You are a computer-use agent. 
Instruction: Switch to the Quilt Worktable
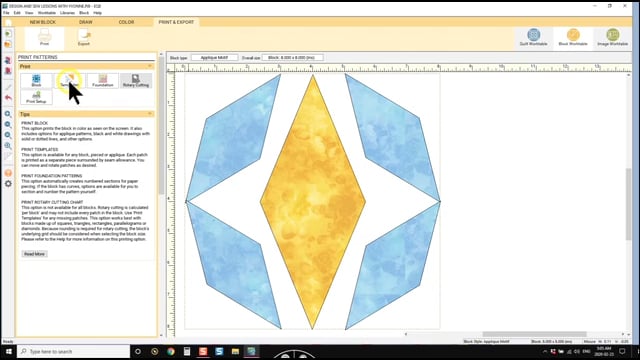tap(533, 37)
